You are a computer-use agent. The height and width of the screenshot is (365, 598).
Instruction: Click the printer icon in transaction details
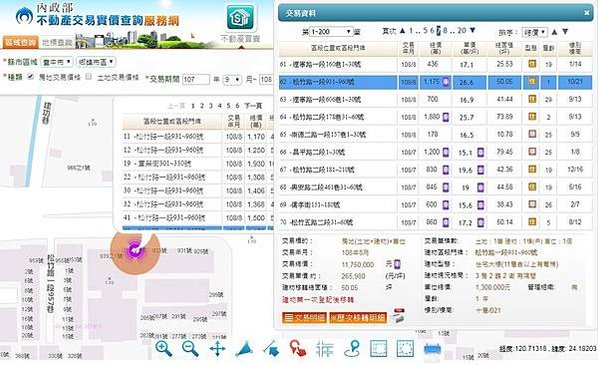point(399,316)
